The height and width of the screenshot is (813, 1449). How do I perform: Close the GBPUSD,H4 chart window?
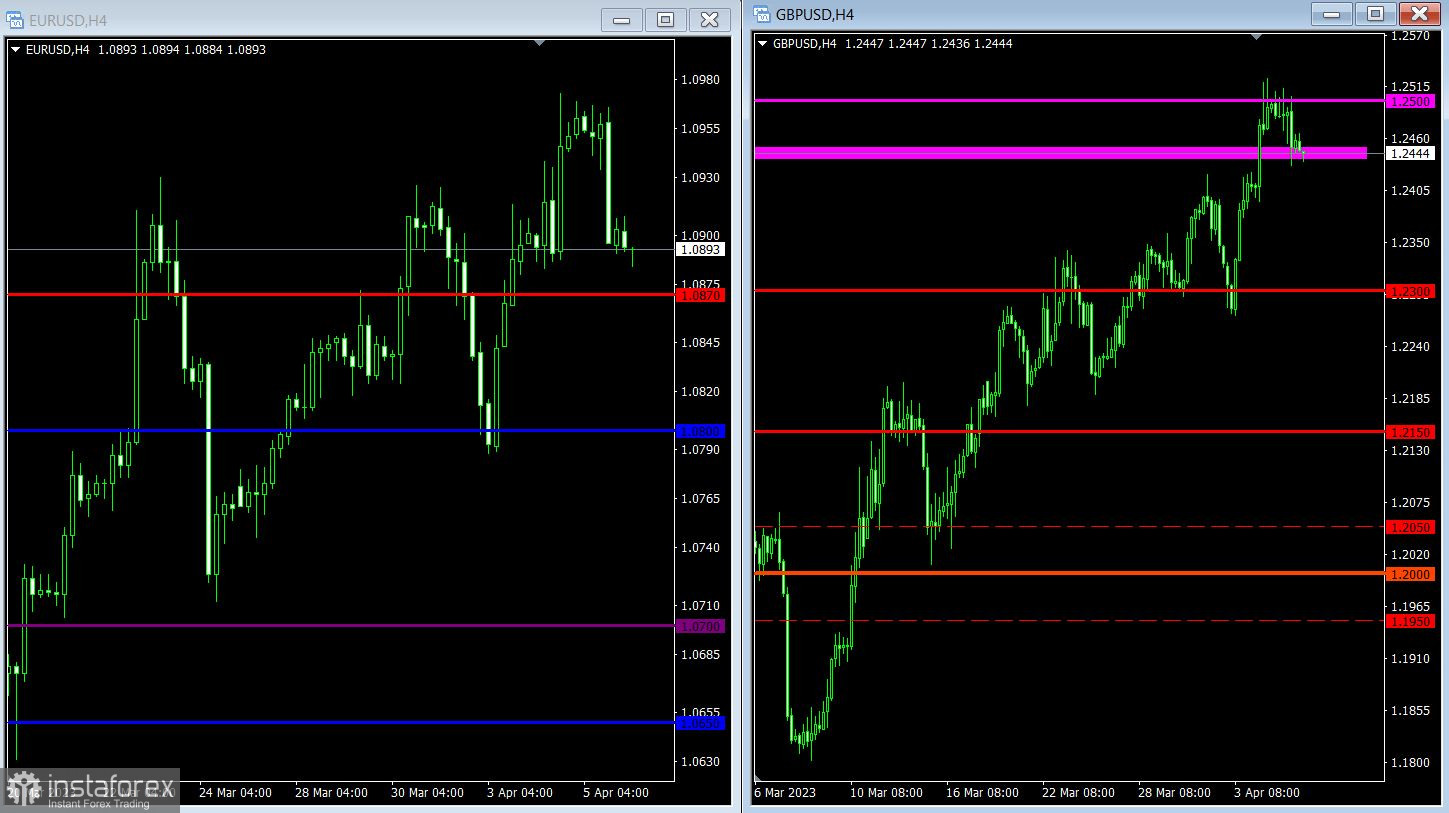coord(1419,13)
